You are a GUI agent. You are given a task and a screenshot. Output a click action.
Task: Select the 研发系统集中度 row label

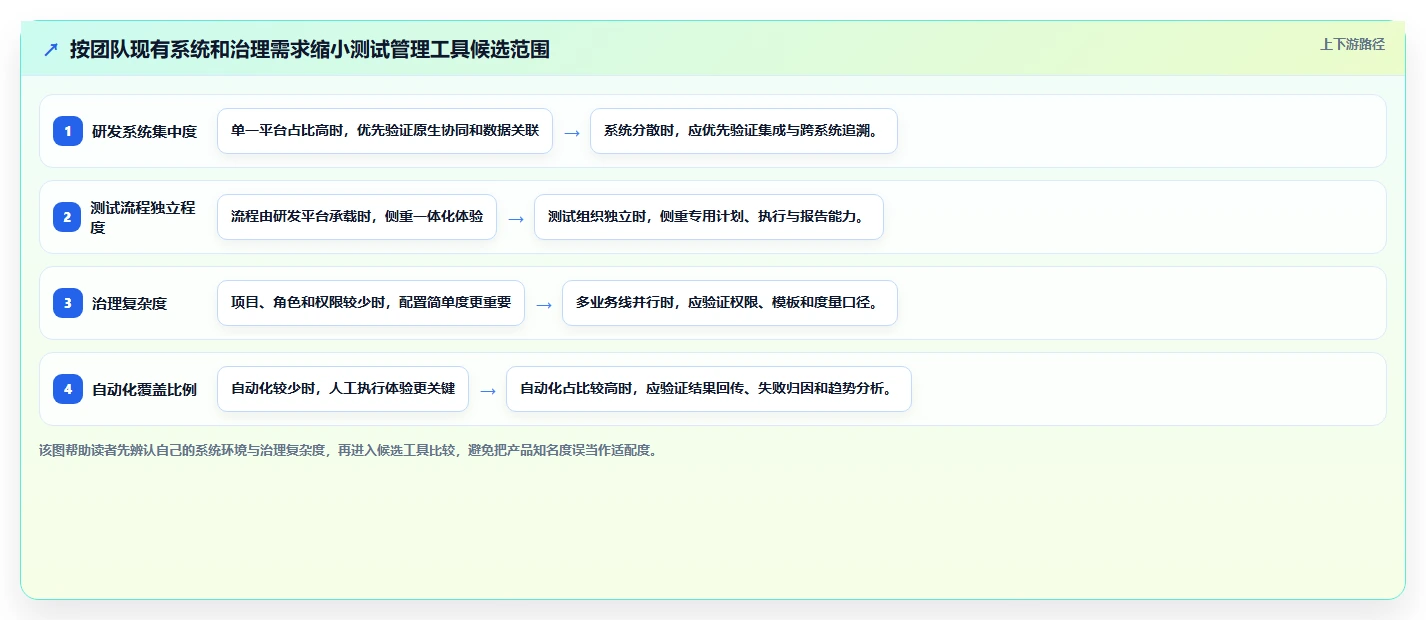(145, 131)
